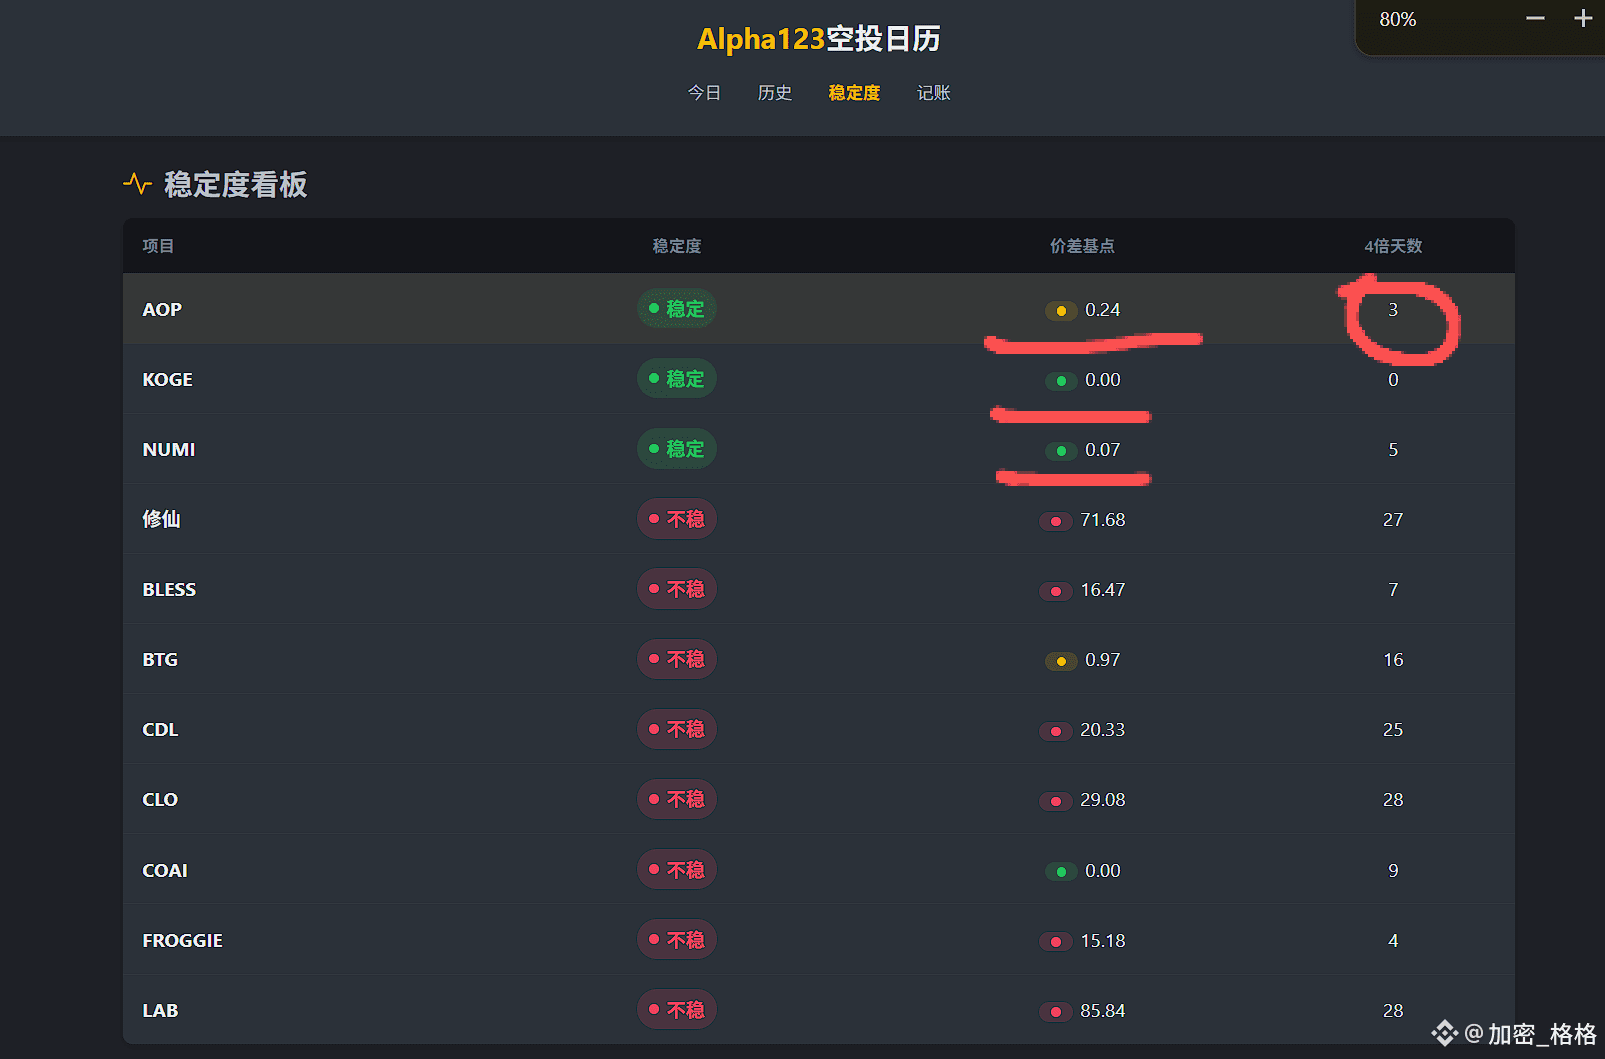This screenshot has height=1059, width=1605.
Task: Click the pulse icon beside 稳定度看板
Action: pos(137,184)
